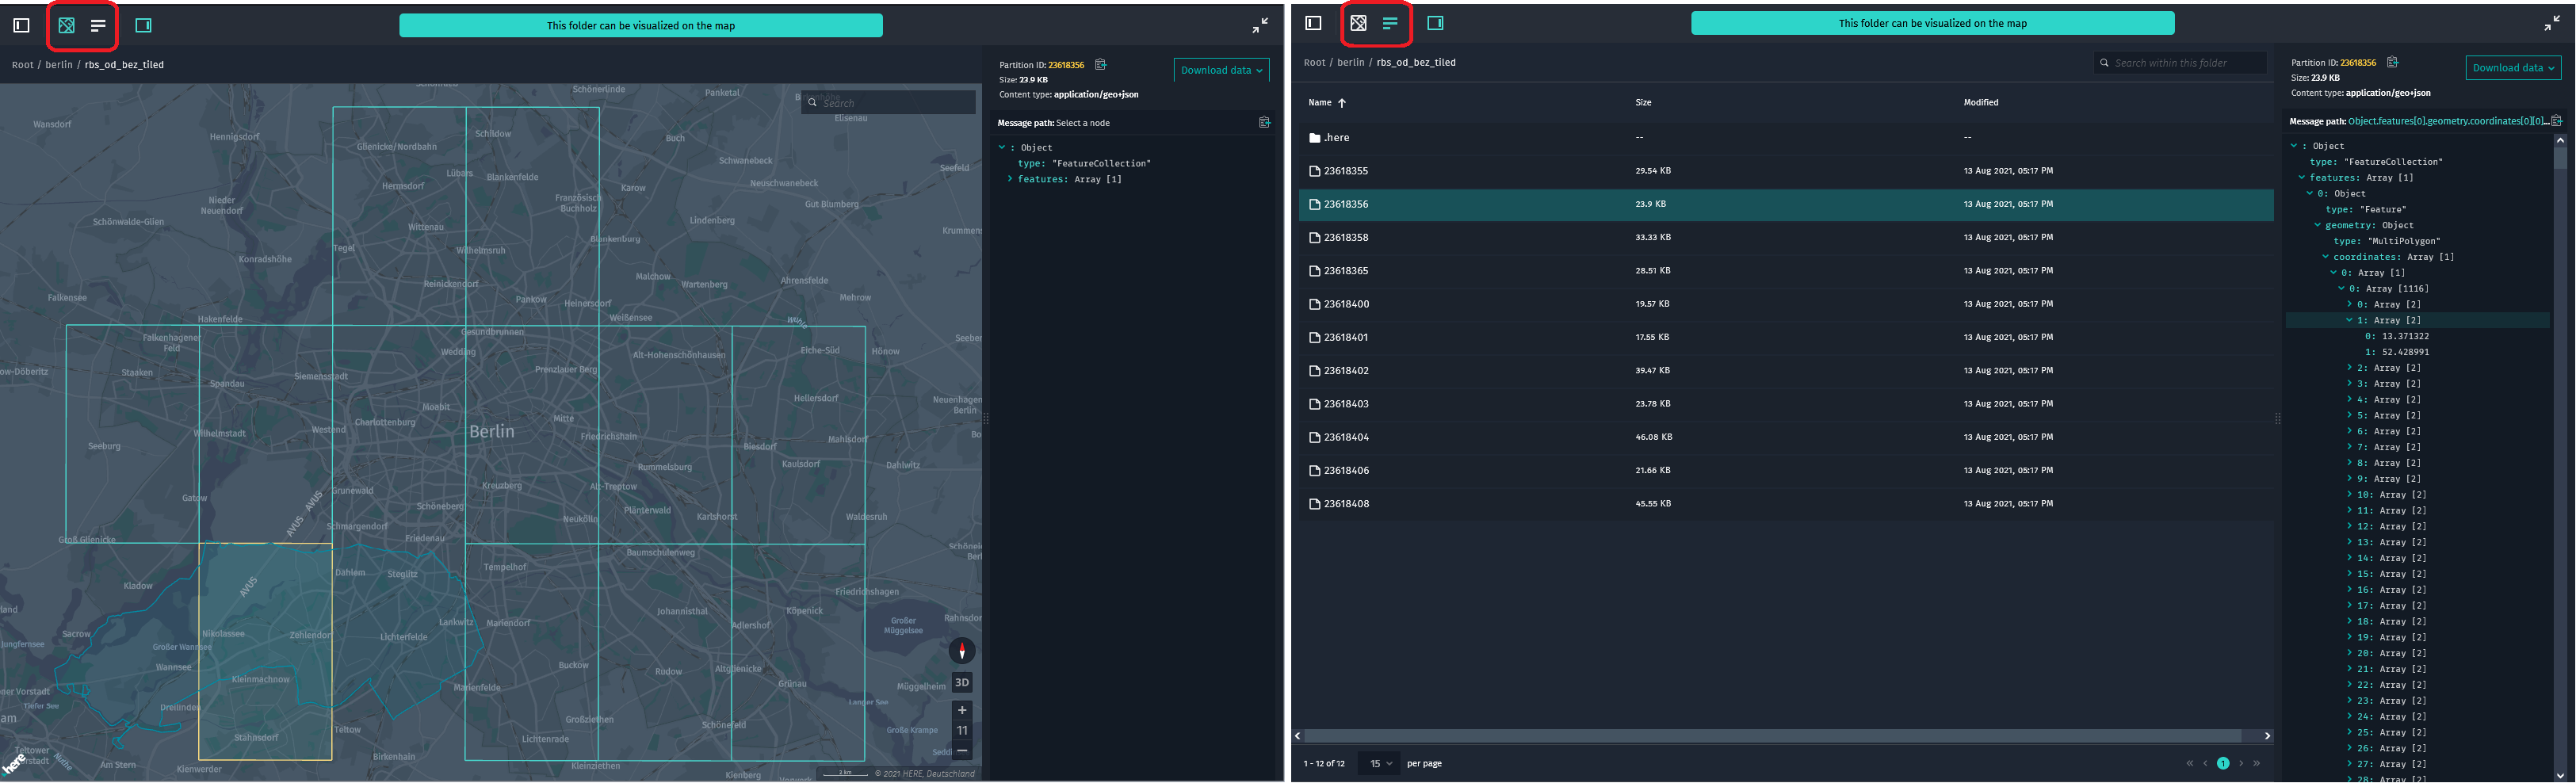Copy message path icon in list-view screenshot
Viewport: 2576px width, 783px height.
coord(2556,121)
